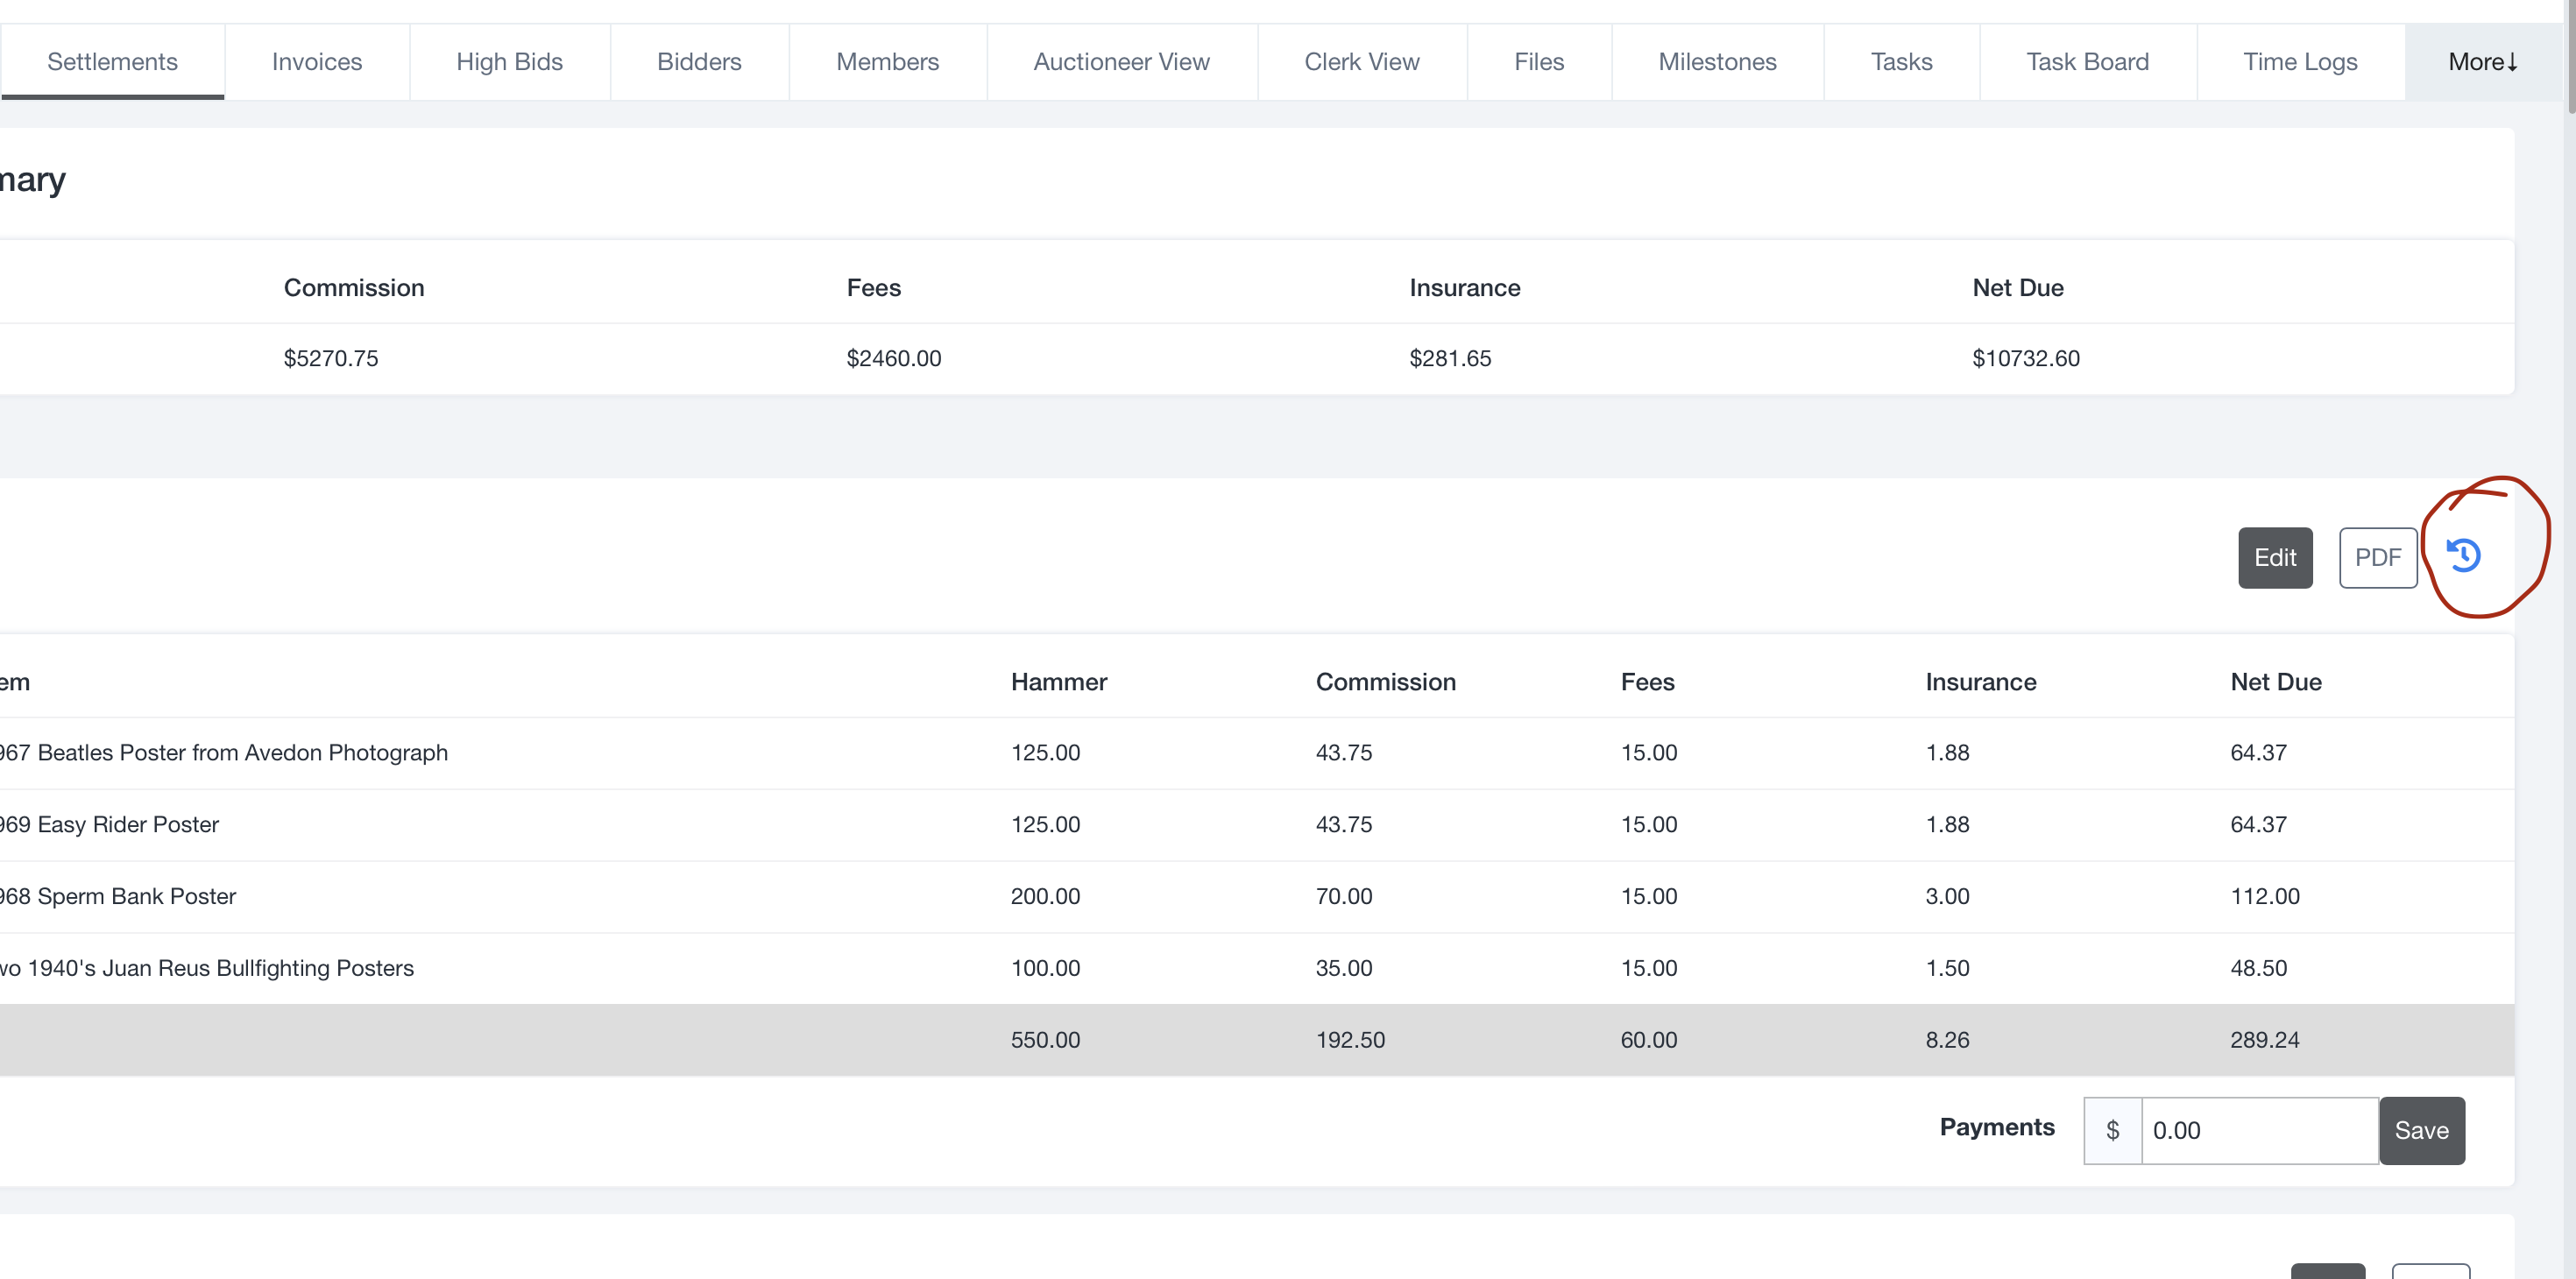This screenshot has width=2576, height=1279.
Task: Open the Files tab
Action: click(x=1538, y=62)
